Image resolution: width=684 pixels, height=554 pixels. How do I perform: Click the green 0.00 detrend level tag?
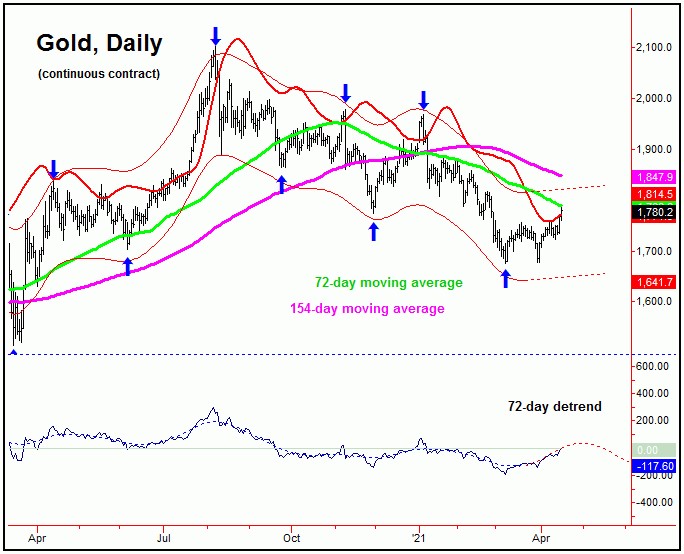[x=655, y=450]
